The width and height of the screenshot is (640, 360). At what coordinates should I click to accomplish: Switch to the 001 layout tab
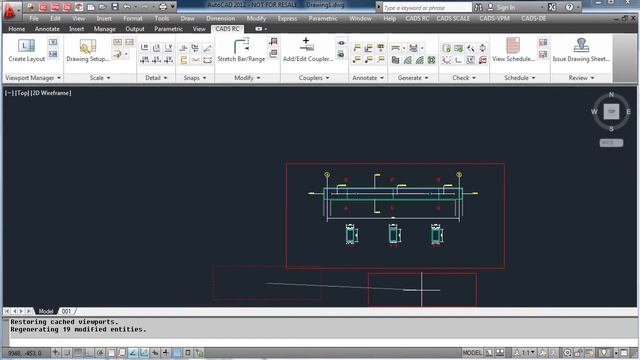click(66, 311)
